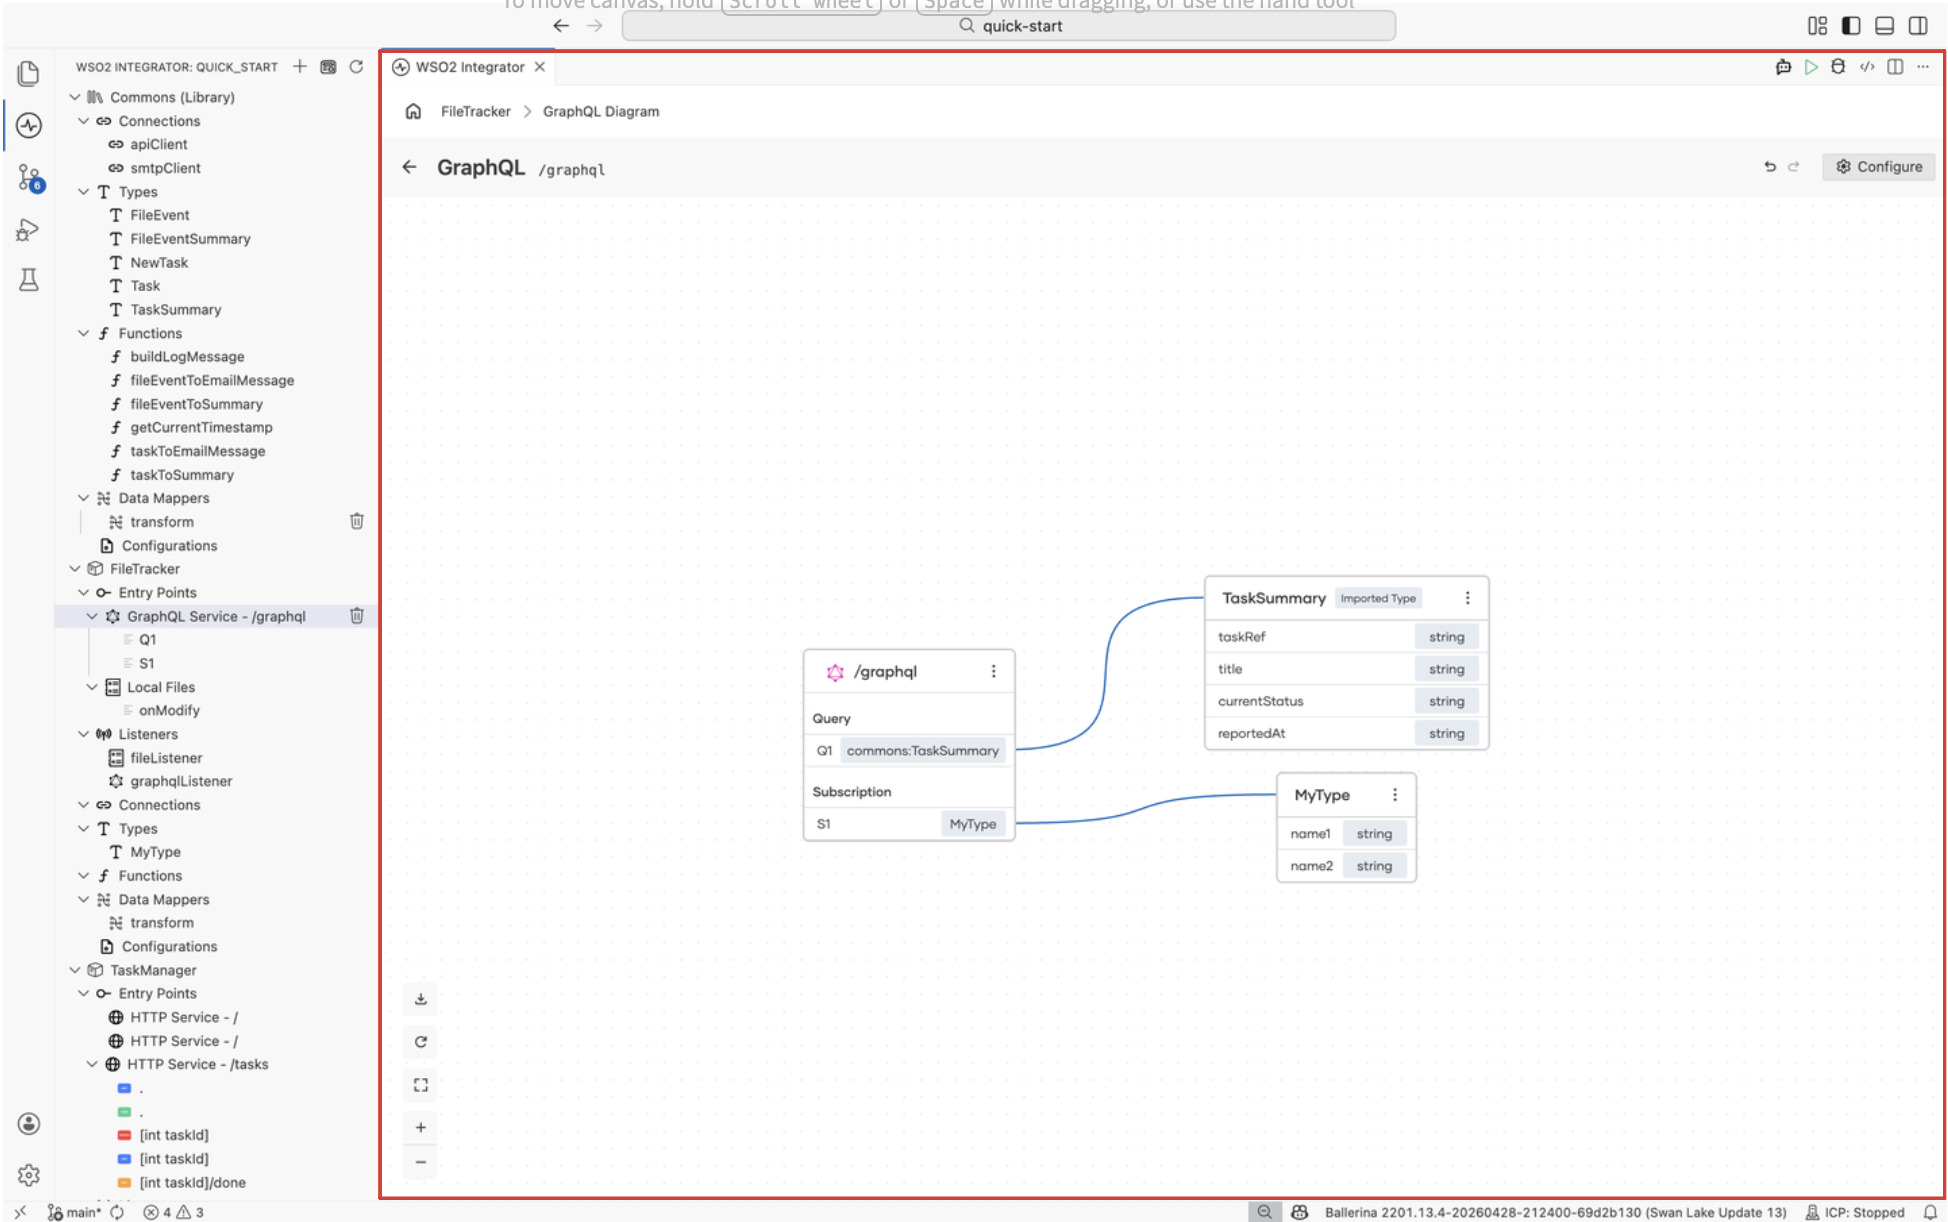Toggle secondary side bar layout

1918,26
